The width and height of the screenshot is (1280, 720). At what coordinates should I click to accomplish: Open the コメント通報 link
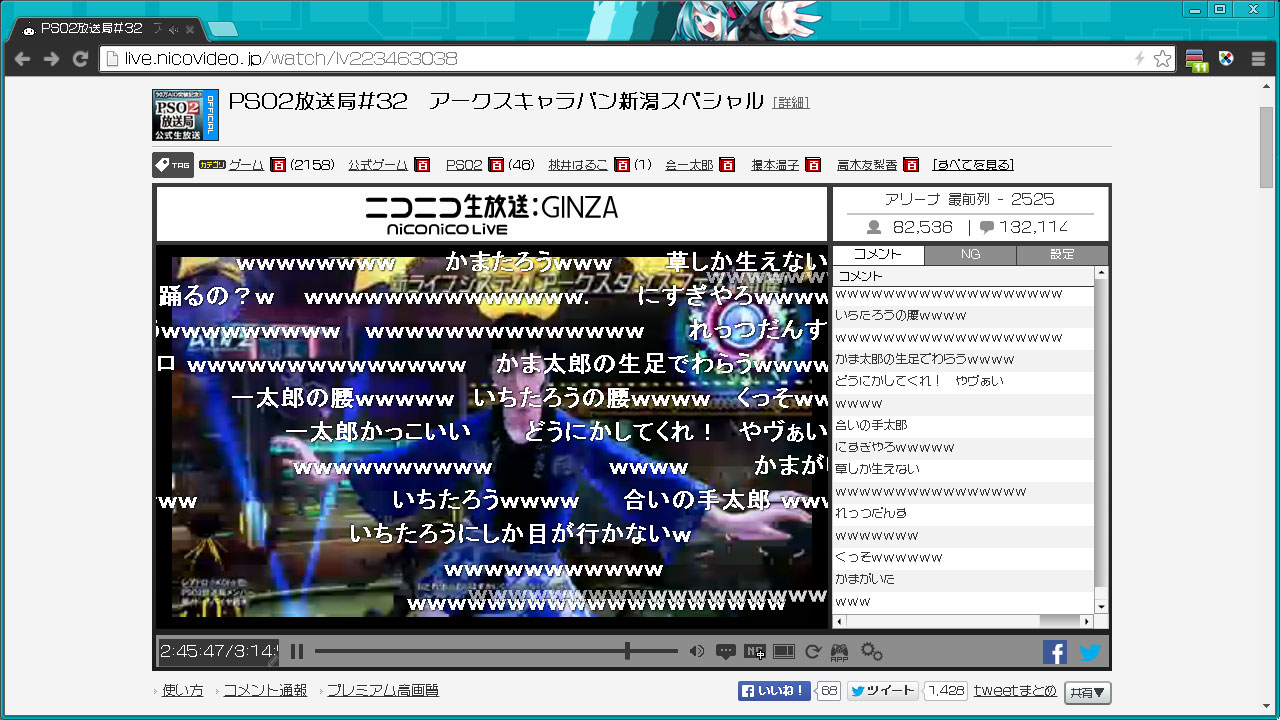click(x=265, y=690)
